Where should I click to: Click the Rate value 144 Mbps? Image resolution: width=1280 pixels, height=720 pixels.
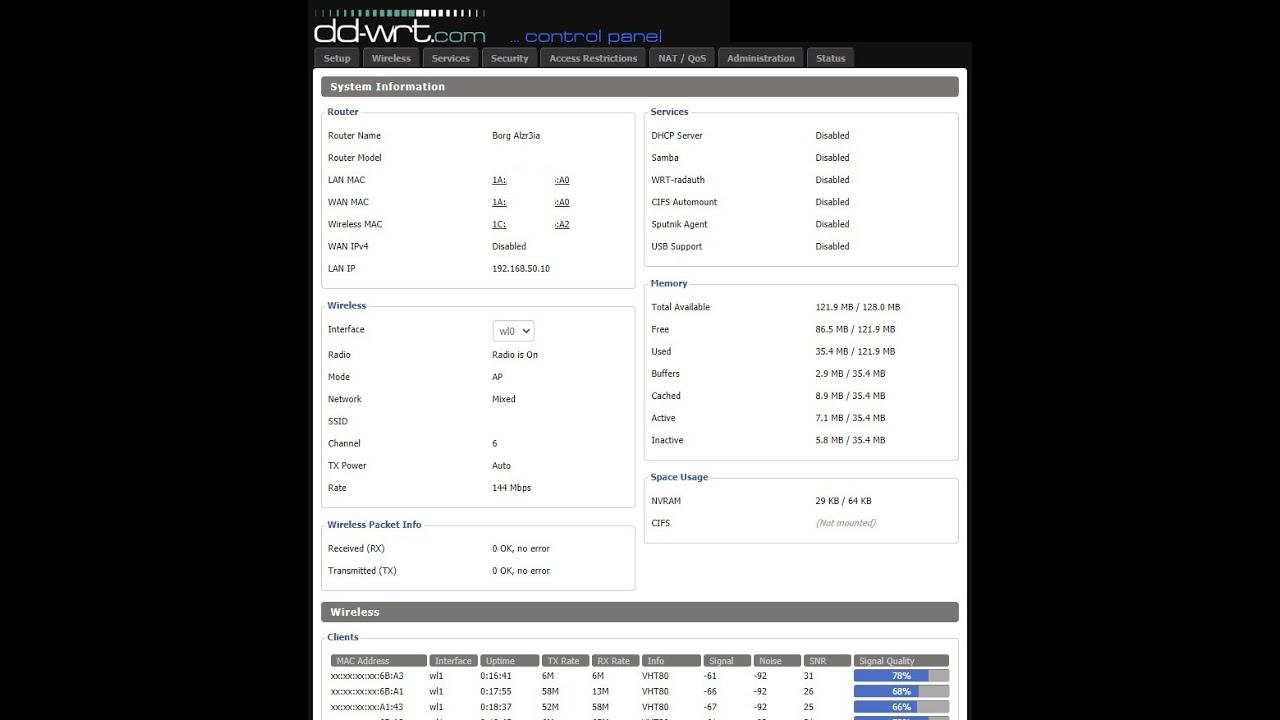click(511, 488)
